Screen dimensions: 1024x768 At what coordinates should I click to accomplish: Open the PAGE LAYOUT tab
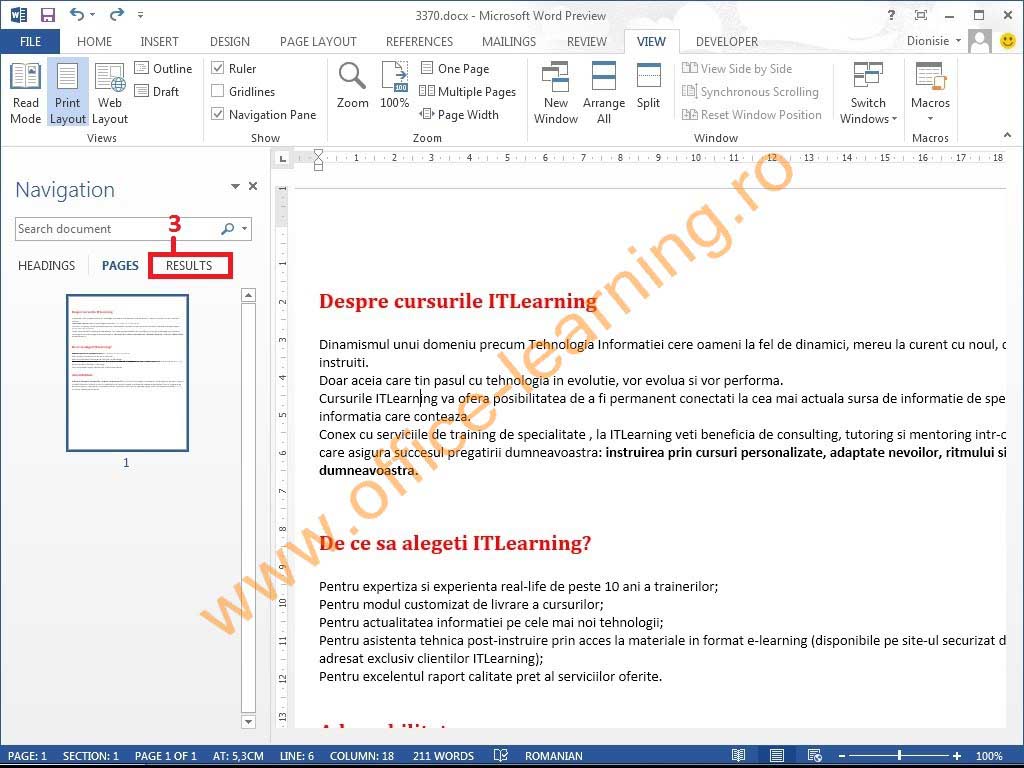click(318, 42)
